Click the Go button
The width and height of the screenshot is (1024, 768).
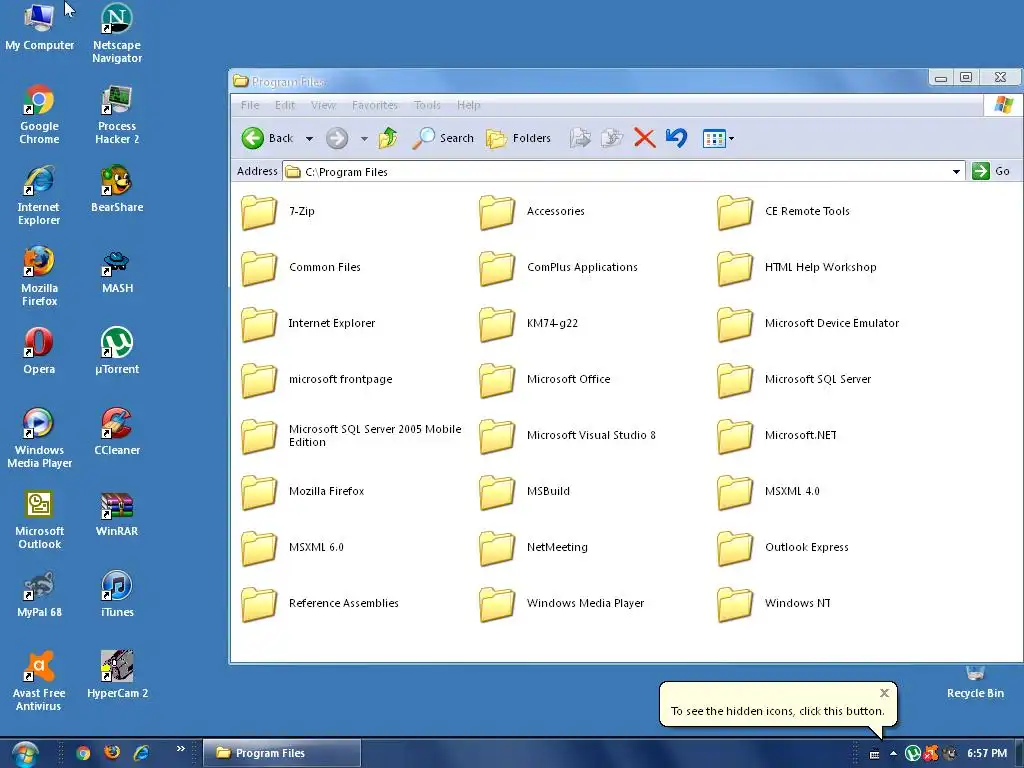991,171
